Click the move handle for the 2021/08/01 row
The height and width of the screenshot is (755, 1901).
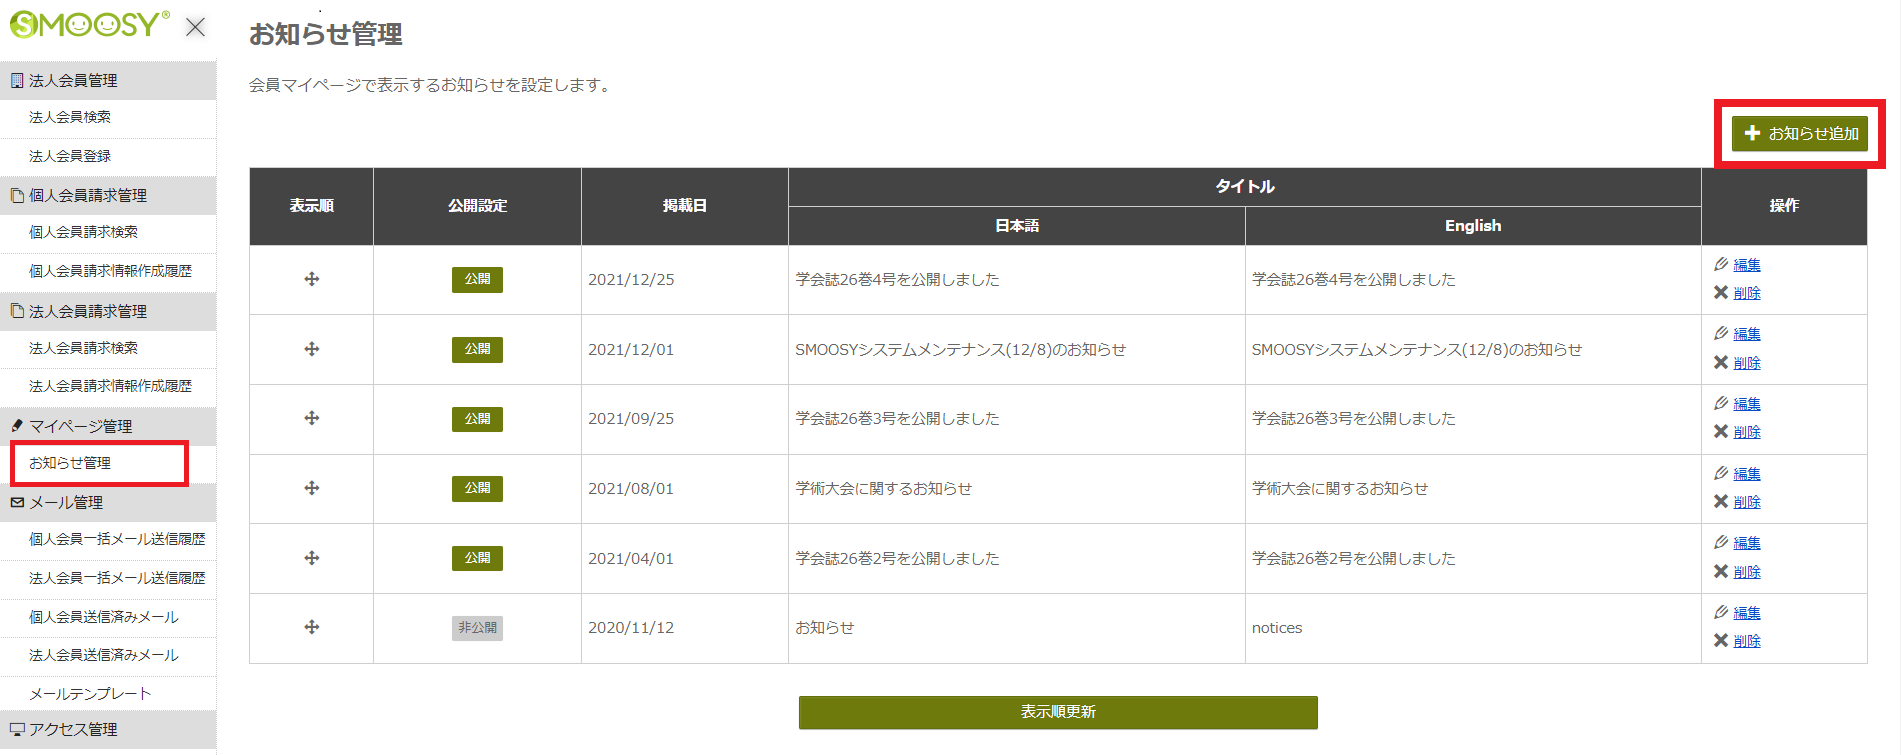tap(312, 488)
